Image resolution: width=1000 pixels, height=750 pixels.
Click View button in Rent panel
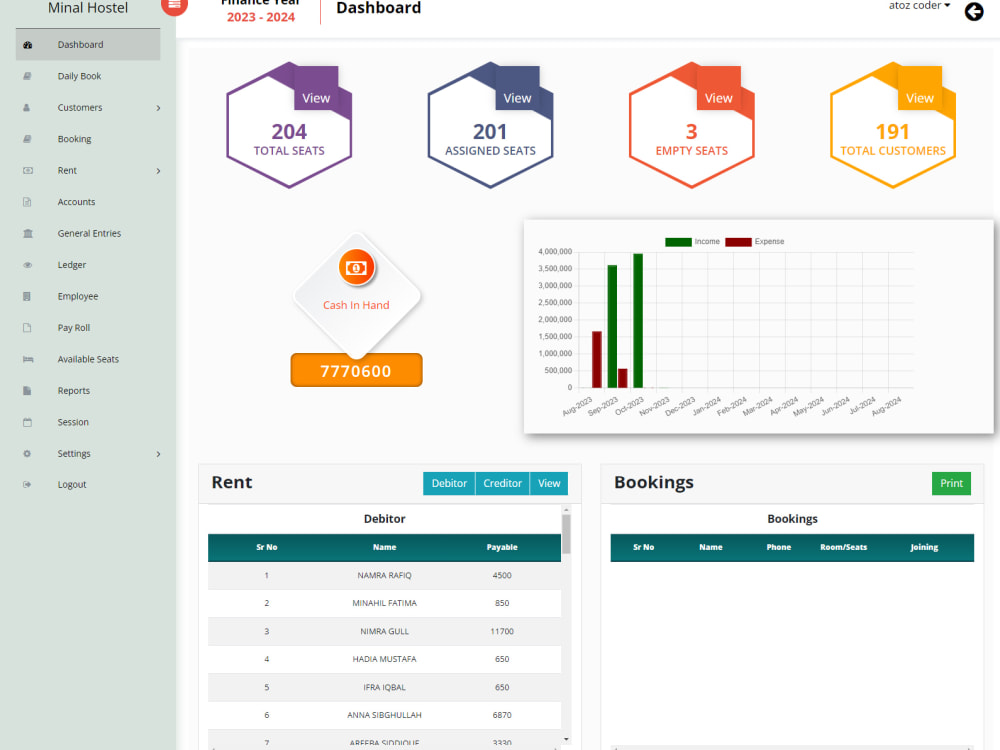coord(549,483)
